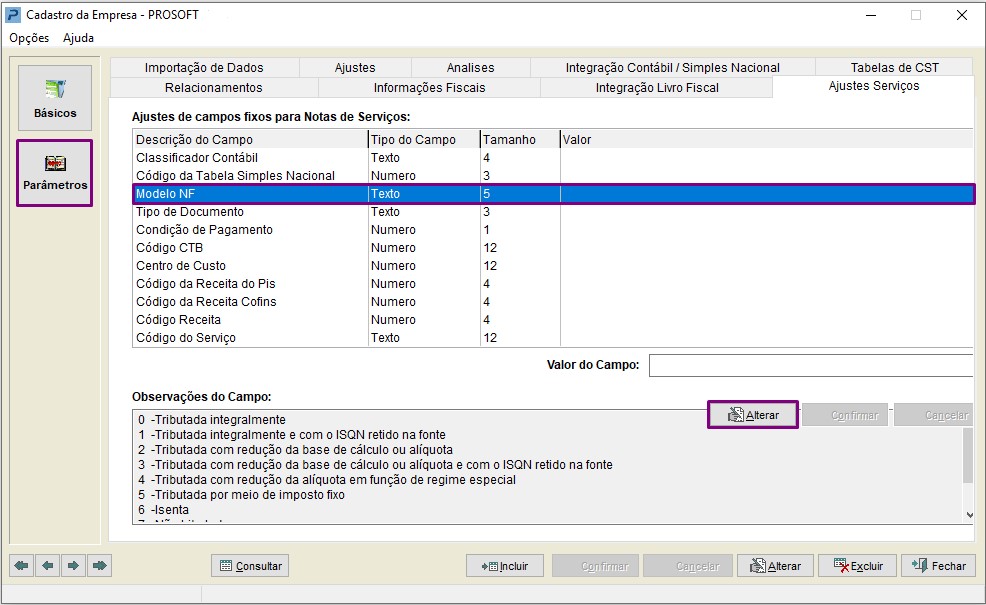
Task: Open the Opções menu
Action: point(29,38)
